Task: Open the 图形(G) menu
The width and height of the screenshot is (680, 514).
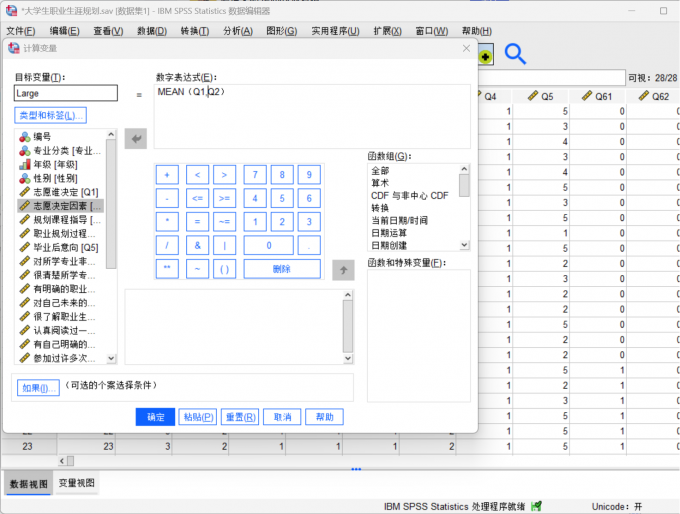Action: pos(281,31)
